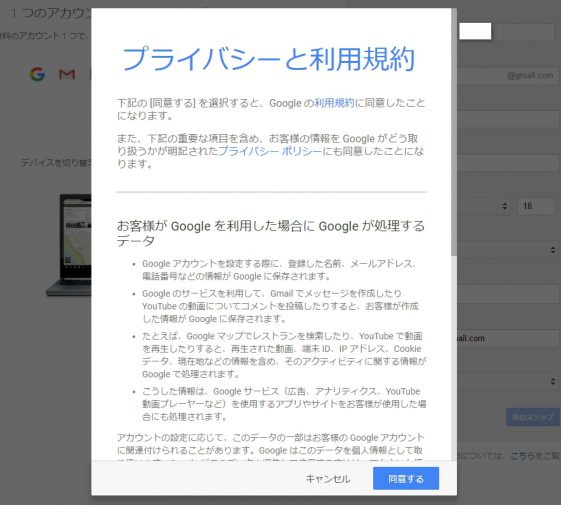Click the red Gmail M icon
The image size is (561, 505).
point(67,74)
